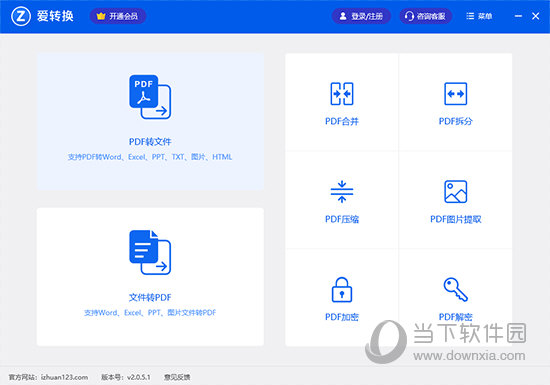Image resolution: width=550 pixels, height=385 pixels.
Task: Click the 文件转PDF title text
Action: (x=150, y=297)
